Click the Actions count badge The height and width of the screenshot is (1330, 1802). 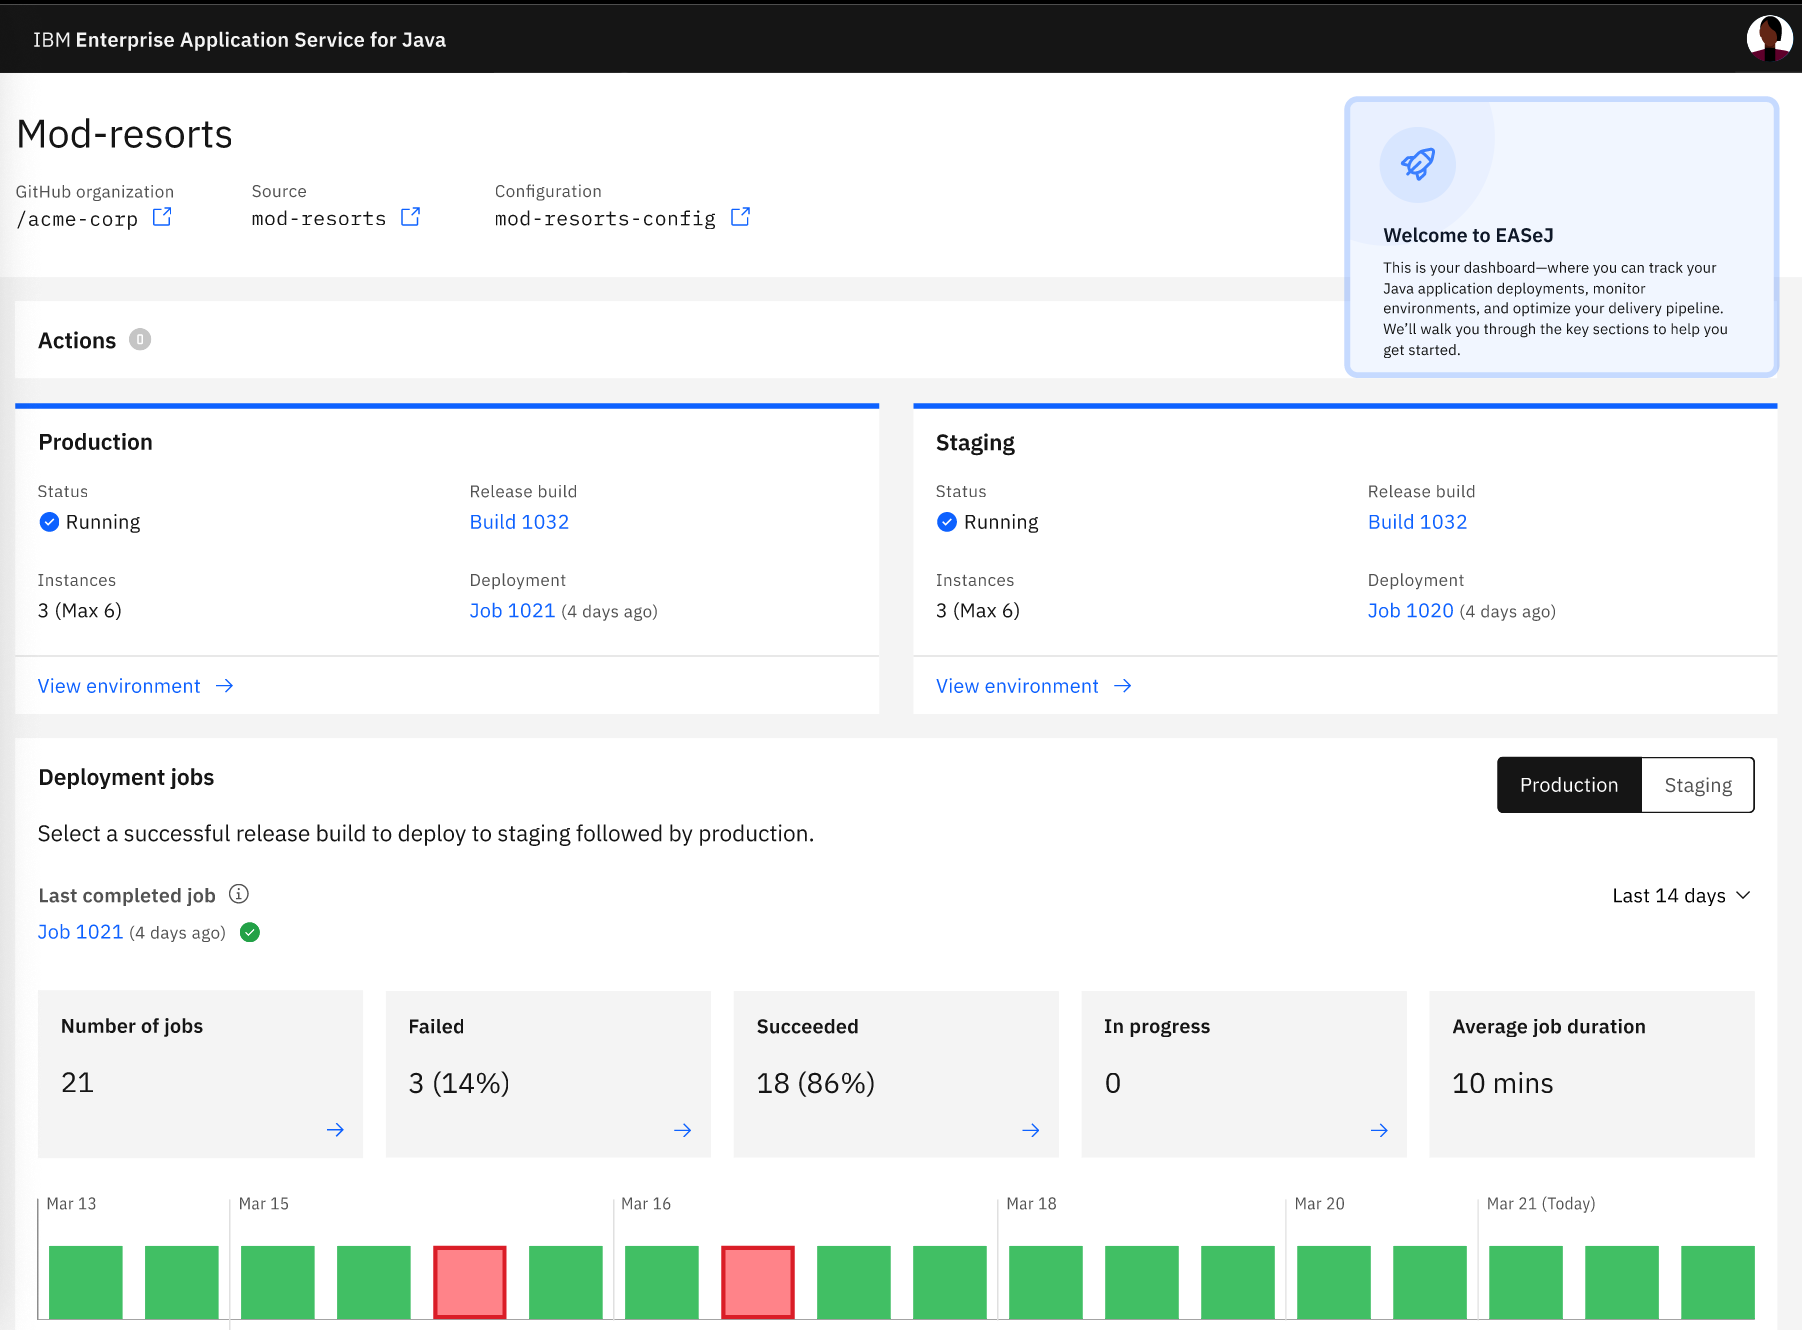140,340
